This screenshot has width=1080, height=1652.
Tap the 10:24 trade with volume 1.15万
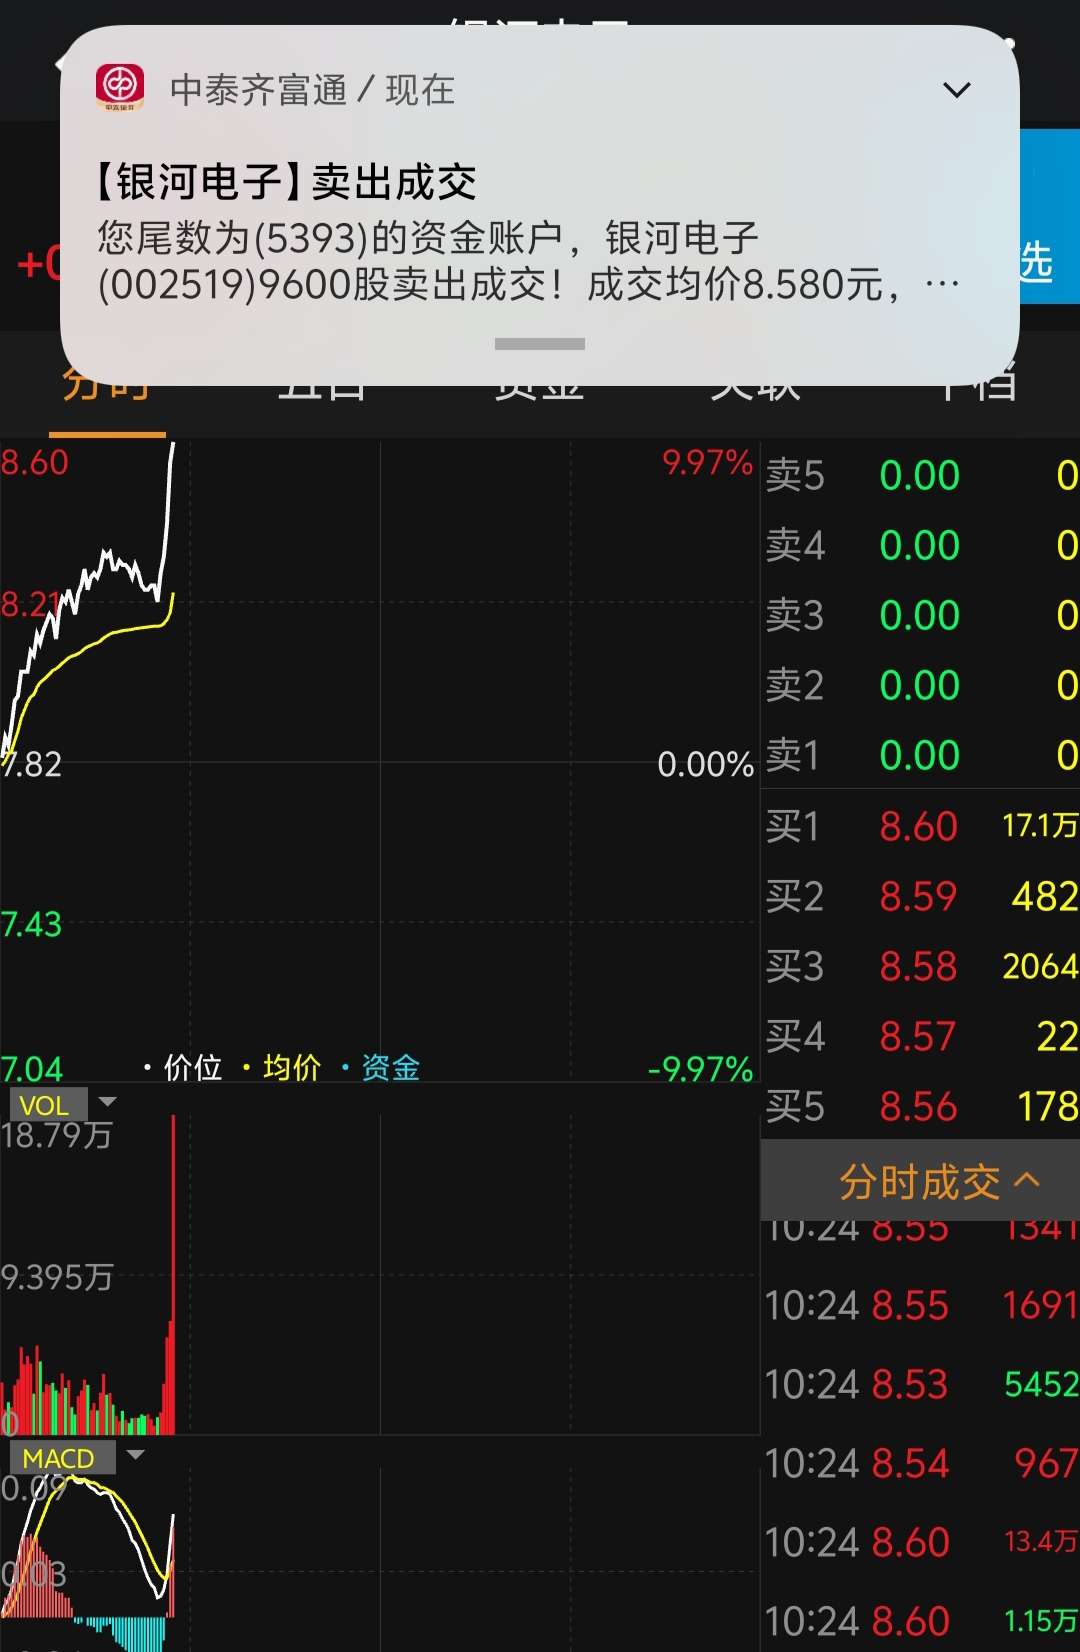pos(921,1621)
